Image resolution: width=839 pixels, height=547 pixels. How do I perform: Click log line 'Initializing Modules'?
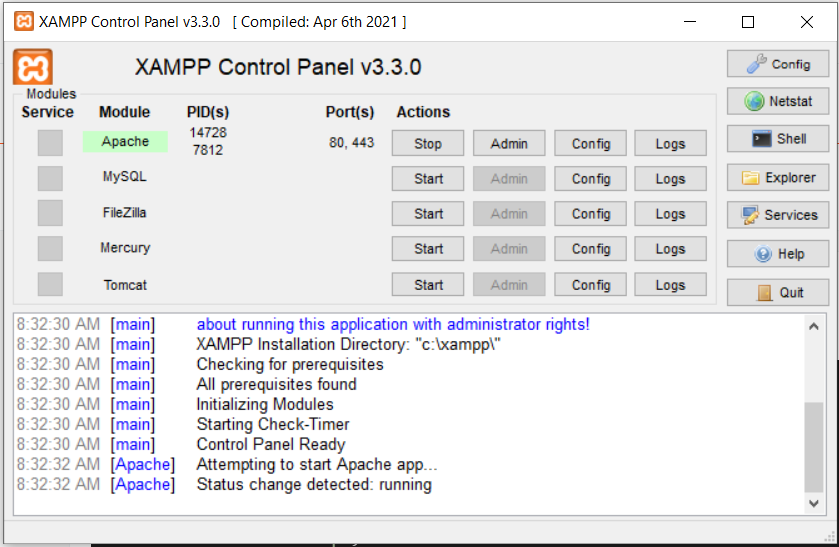[265, 404]
